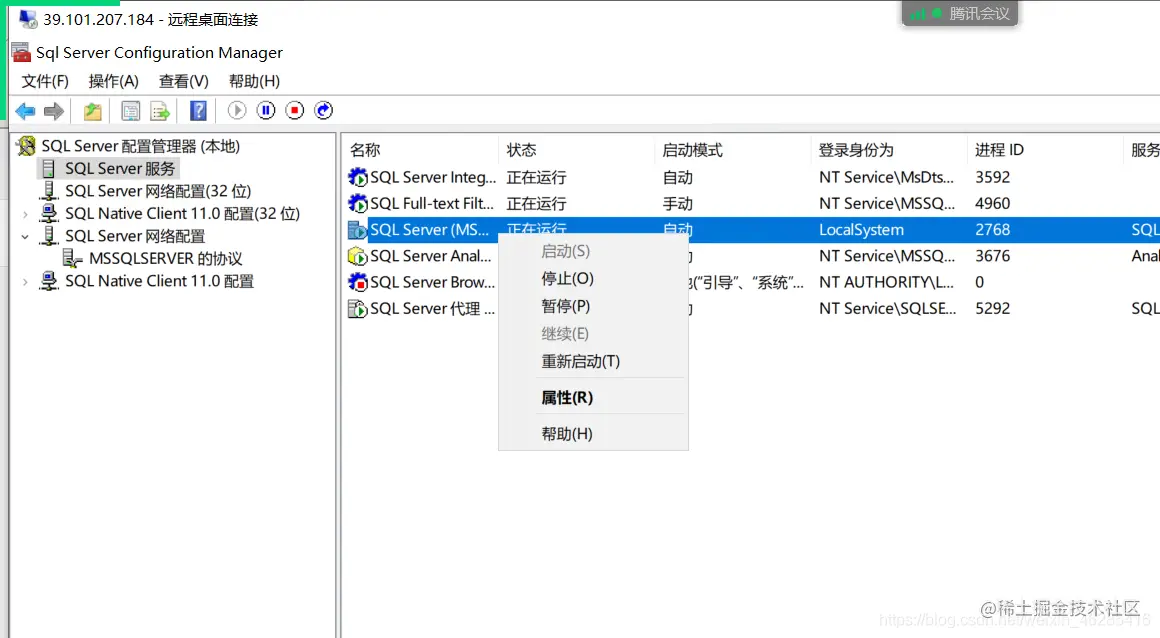
Task: Choose 重新启动(T) in the context menu
Action: point(593,362)
